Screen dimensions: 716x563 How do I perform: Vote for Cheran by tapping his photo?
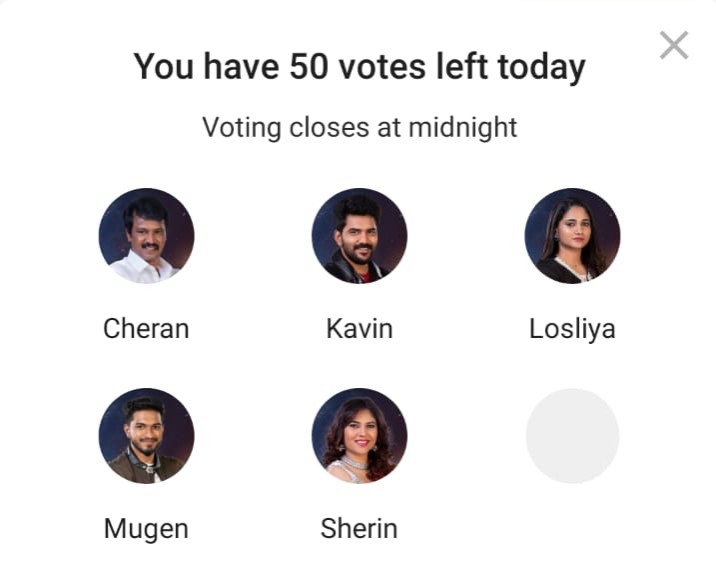[147, 236]
